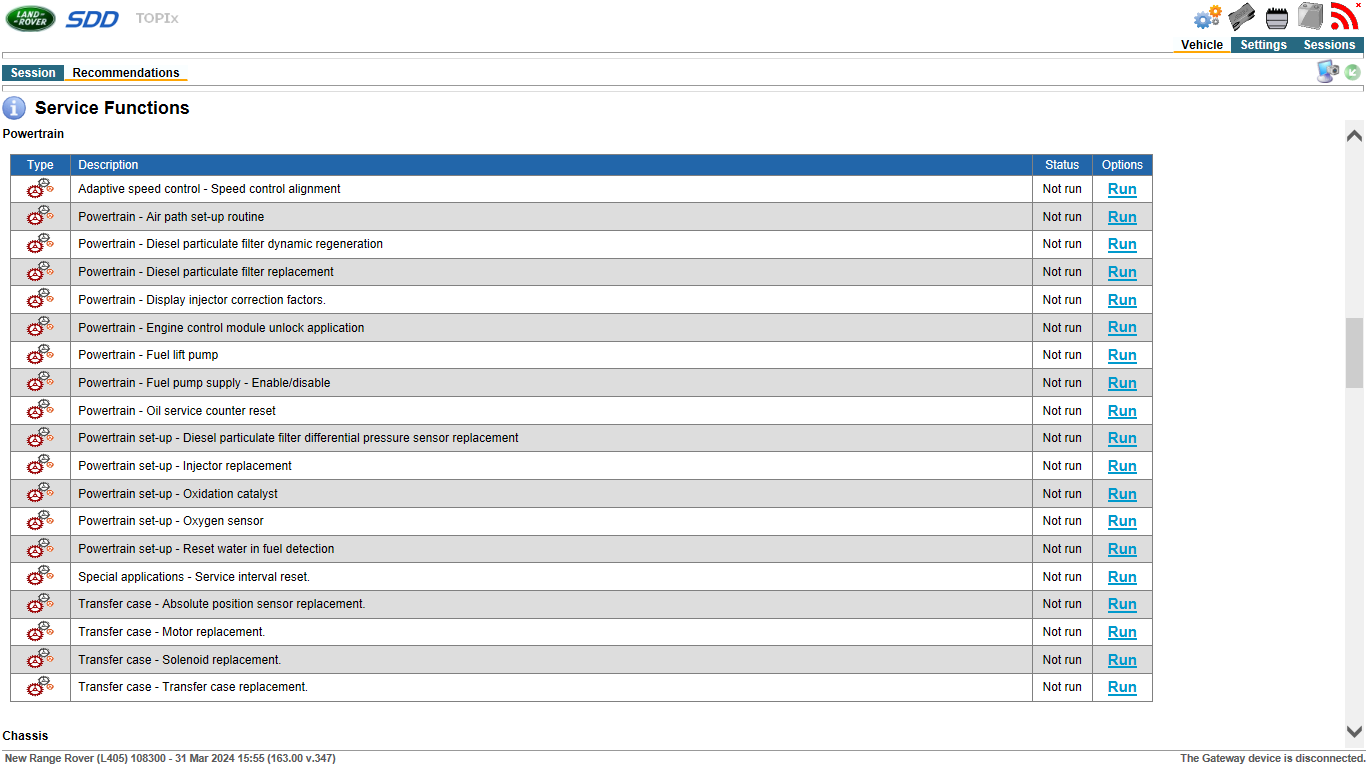Click gear icon for Service interval reset row
Viewport: 1366px width, 768px height.
40,576
